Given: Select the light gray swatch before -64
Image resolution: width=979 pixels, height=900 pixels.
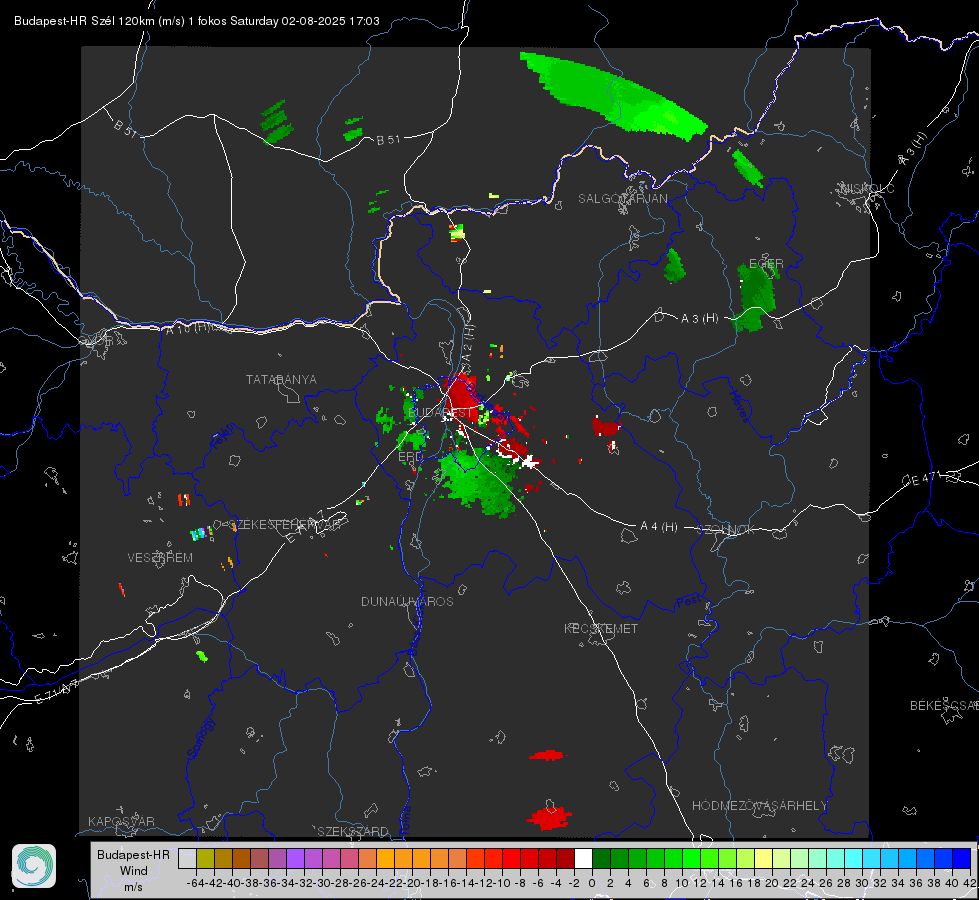Looking at the screenshot, I should pos(187,859).
